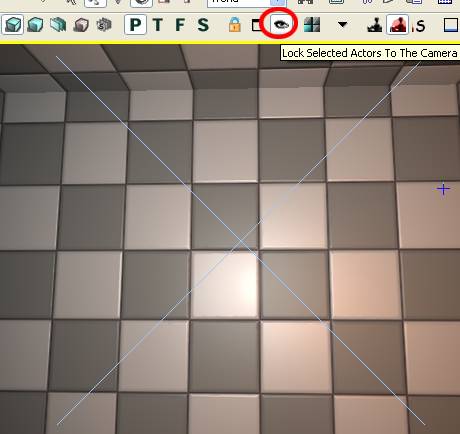Image resolution: width=460 pixels, height=434 pixels.
Task: Select the Lit shaded cube icon
Action: click(81, 25)
